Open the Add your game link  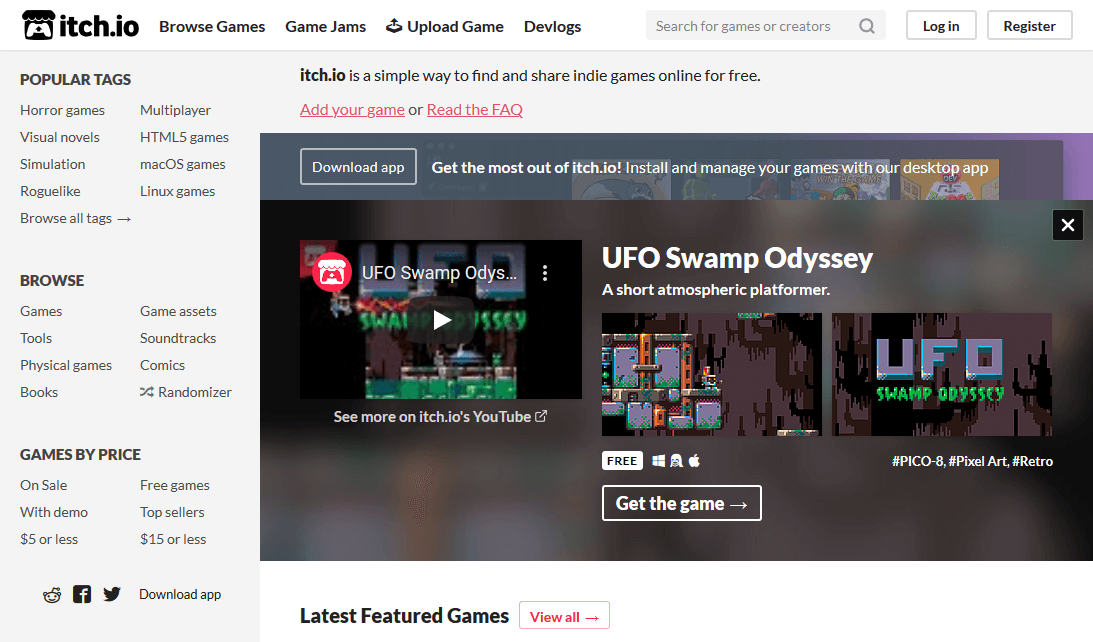[x=352, y=109]
